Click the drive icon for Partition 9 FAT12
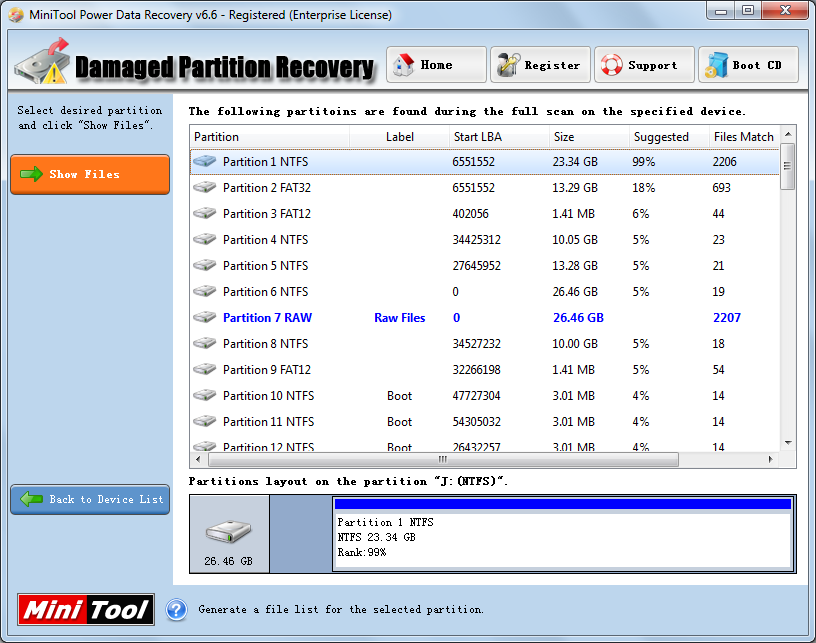The height and width of the screenshot is (643, 816). 205,369
